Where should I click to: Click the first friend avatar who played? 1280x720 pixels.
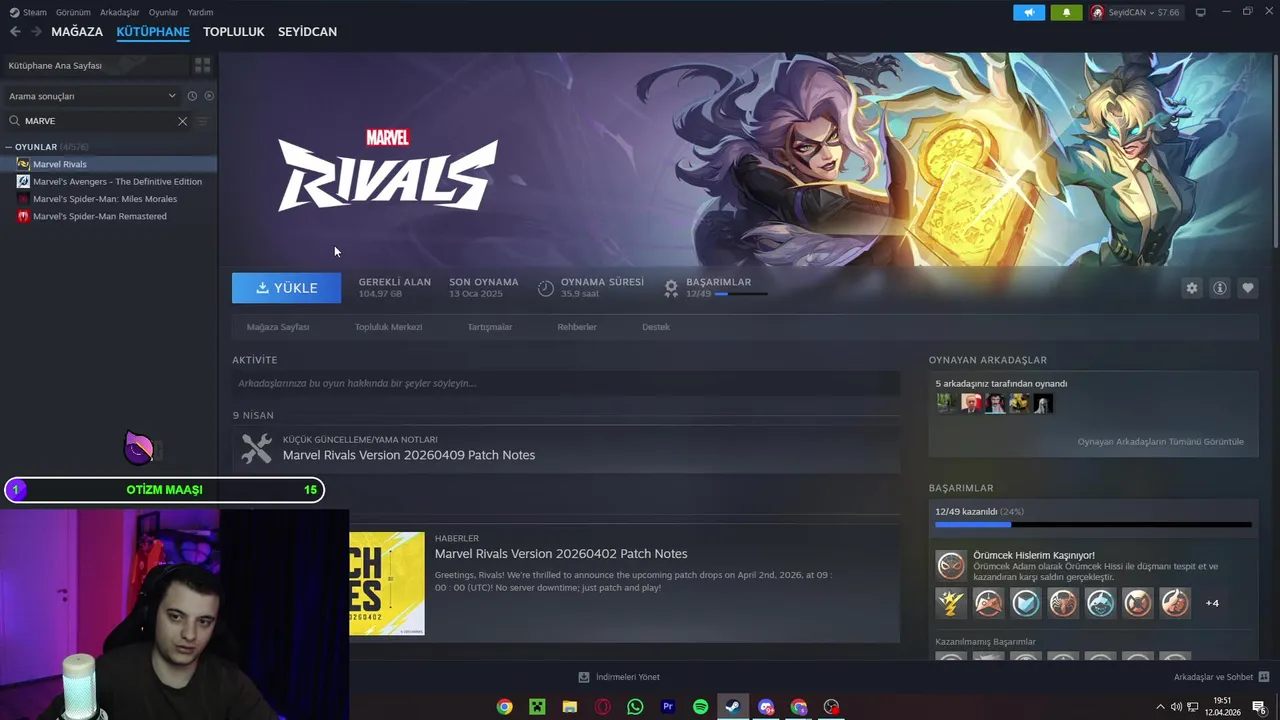(x=946, y=403)
